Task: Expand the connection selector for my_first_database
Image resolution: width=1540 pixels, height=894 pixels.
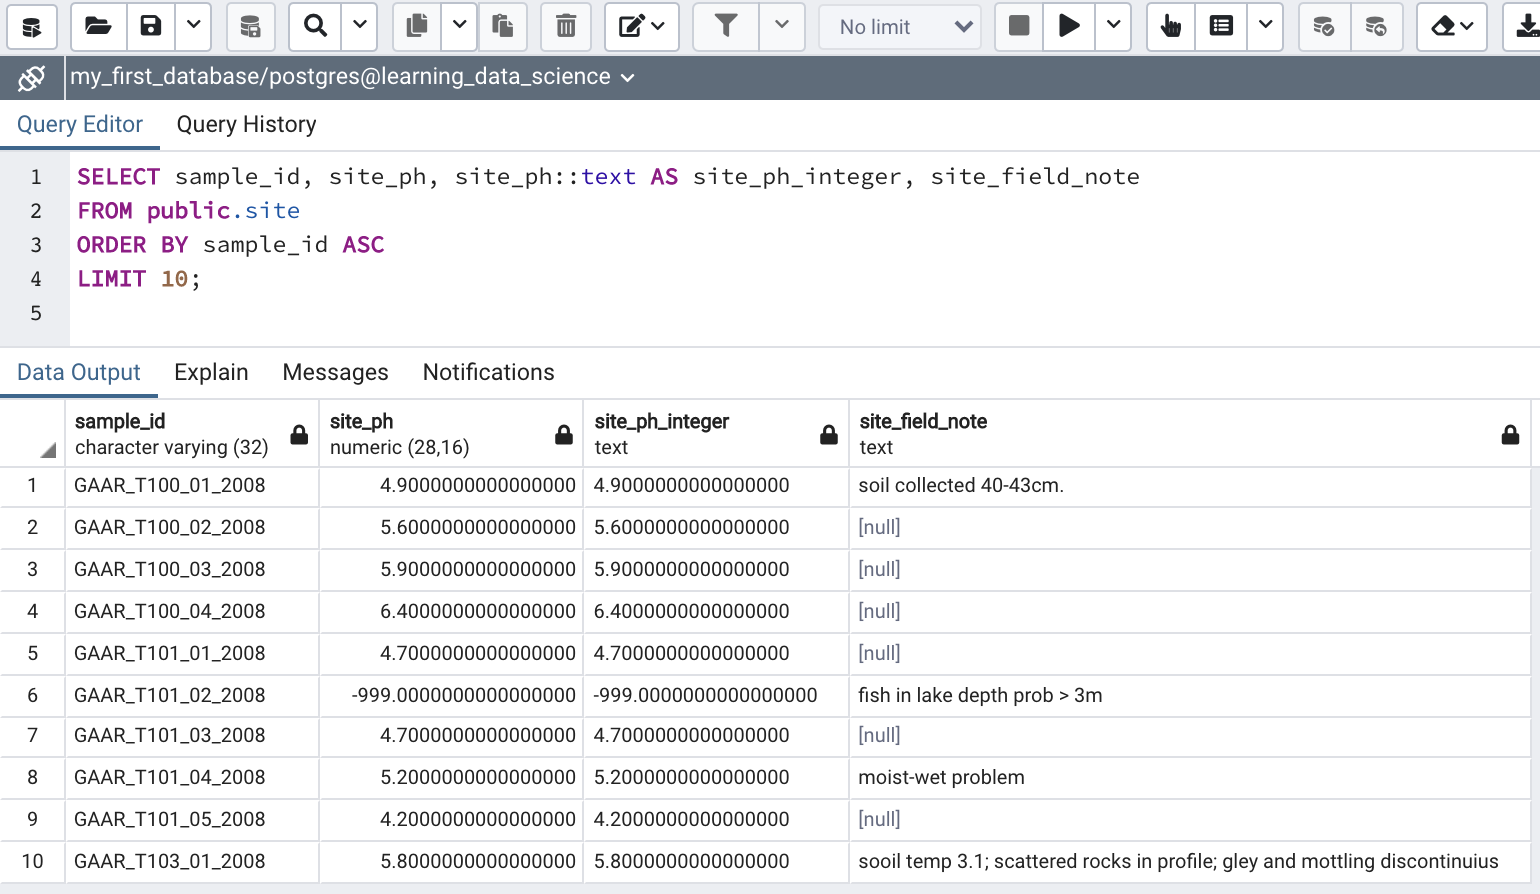Action: coord(627,78)
